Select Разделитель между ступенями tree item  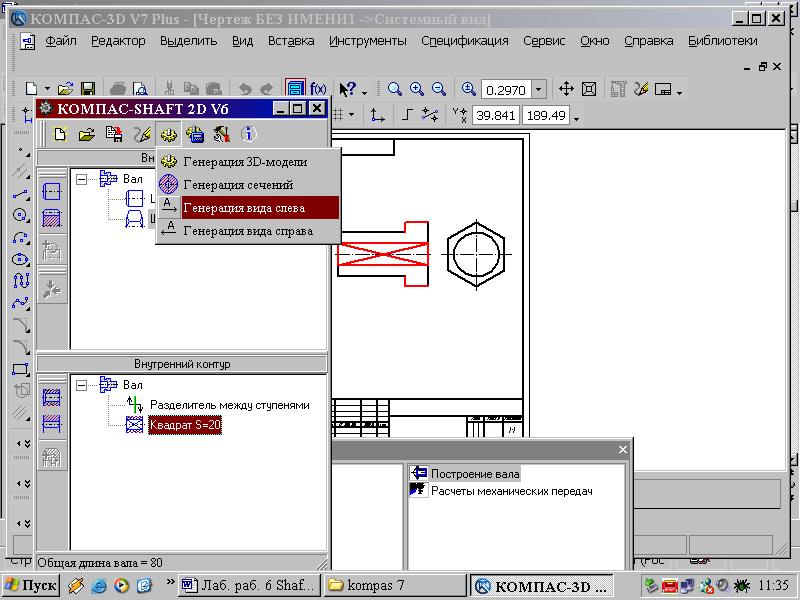230,405
